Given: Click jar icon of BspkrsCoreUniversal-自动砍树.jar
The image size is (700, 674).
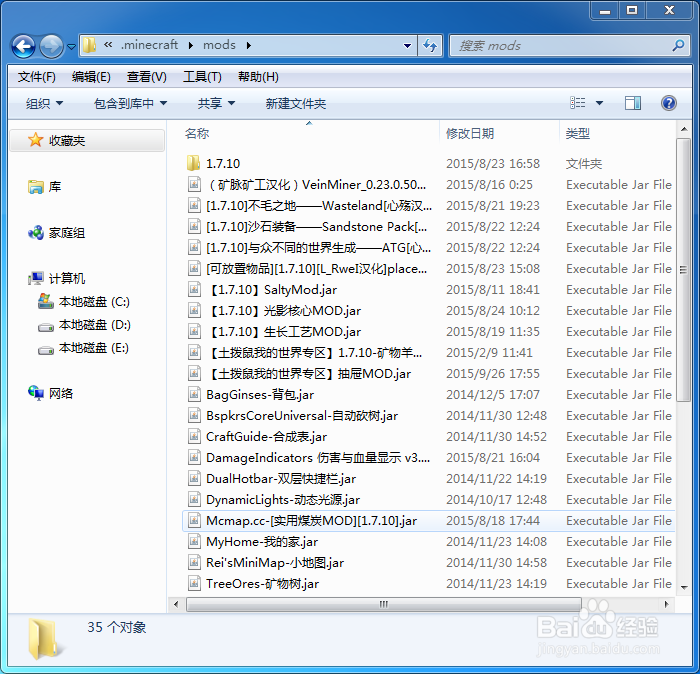Looking at the screenshot, I should point(194,415).
